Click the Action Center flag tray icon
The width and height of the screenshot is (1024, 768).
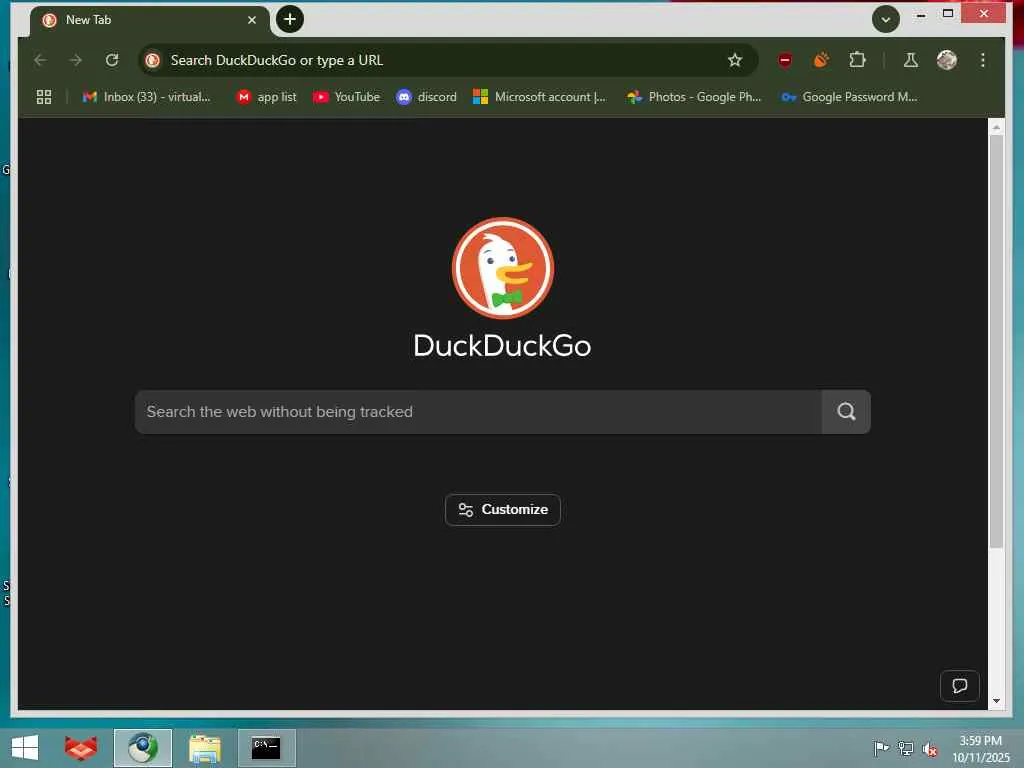[x=880, y=748]
